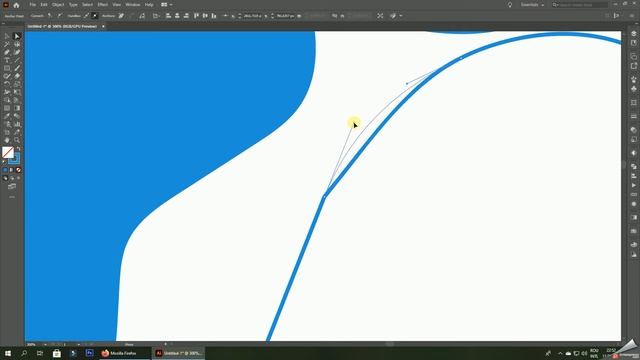
Task: Select the Rectangle tool
Action: [7, 68]
